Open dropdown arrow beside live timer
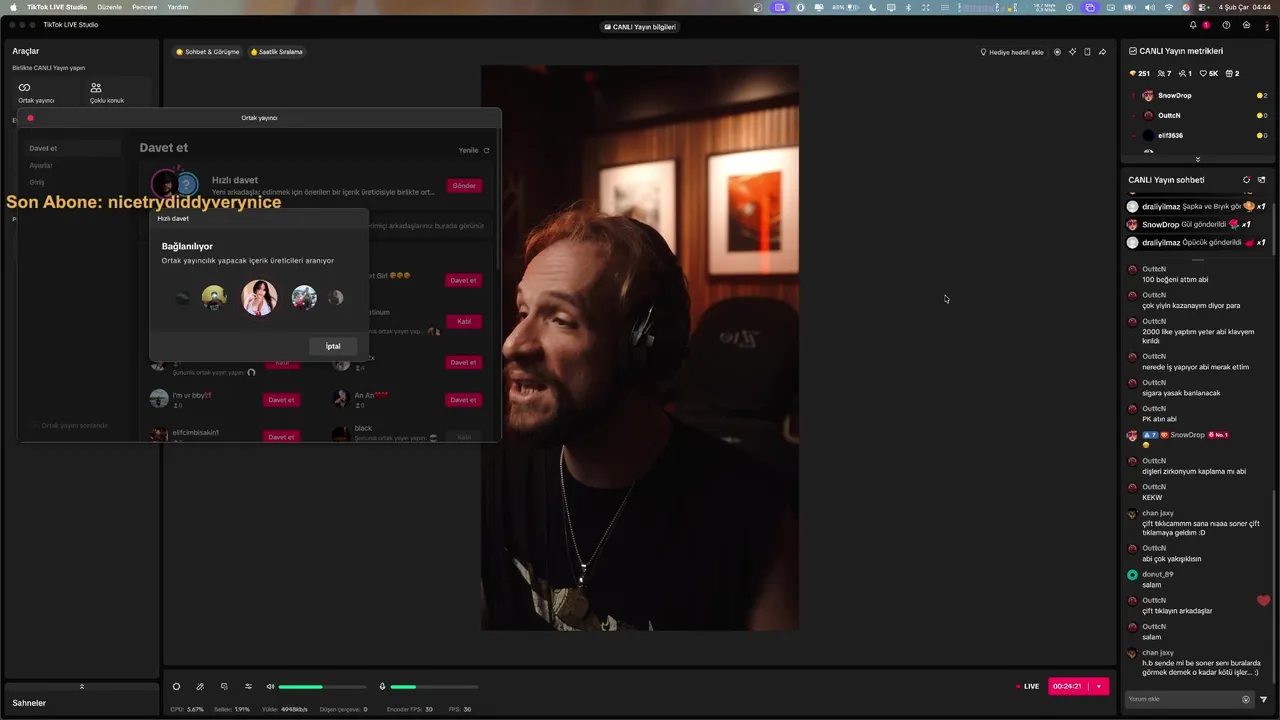Screen dimensions: 1280x720 [x=1099, y=686]
